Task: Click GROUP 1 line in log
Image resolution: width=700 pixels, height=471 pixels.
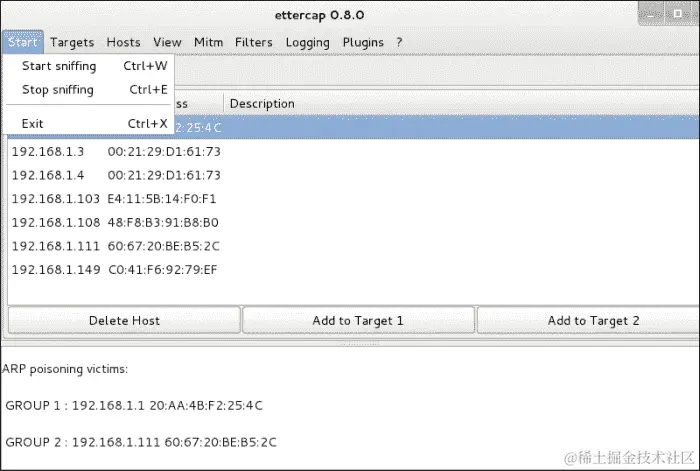Action: point(134,406)
